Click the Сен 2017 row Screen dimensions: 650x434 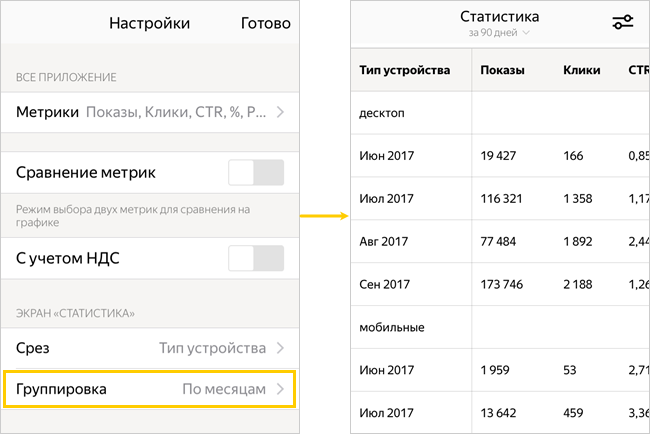(x=500, y=284)
